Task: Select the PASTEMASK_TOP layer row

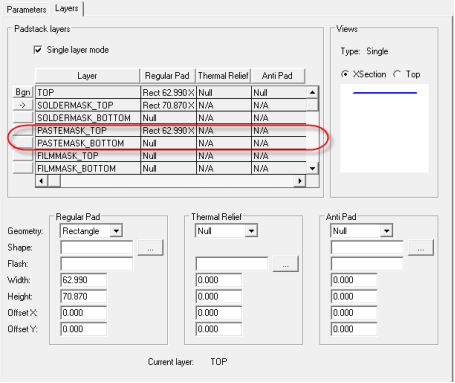Action: (171, 131)
